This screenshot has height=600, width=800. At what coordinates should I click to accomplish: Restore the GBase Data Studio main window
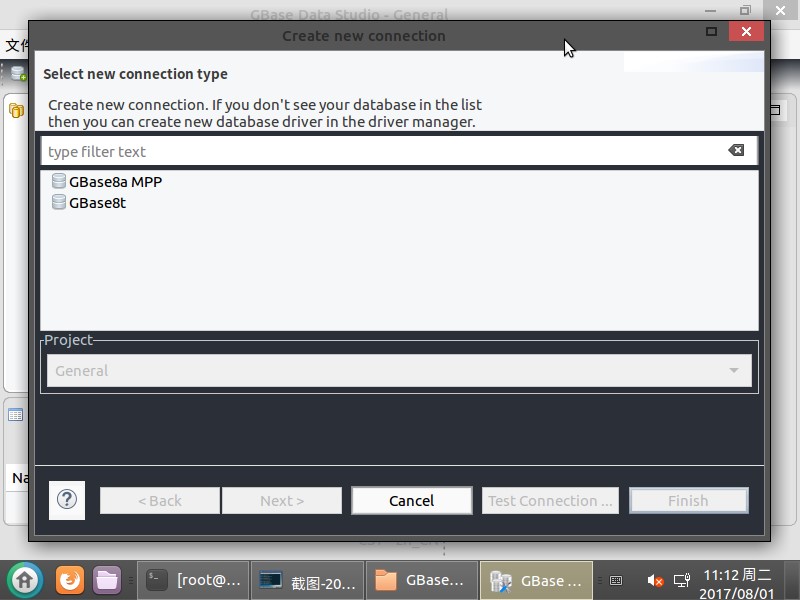[x=745, y=10]
